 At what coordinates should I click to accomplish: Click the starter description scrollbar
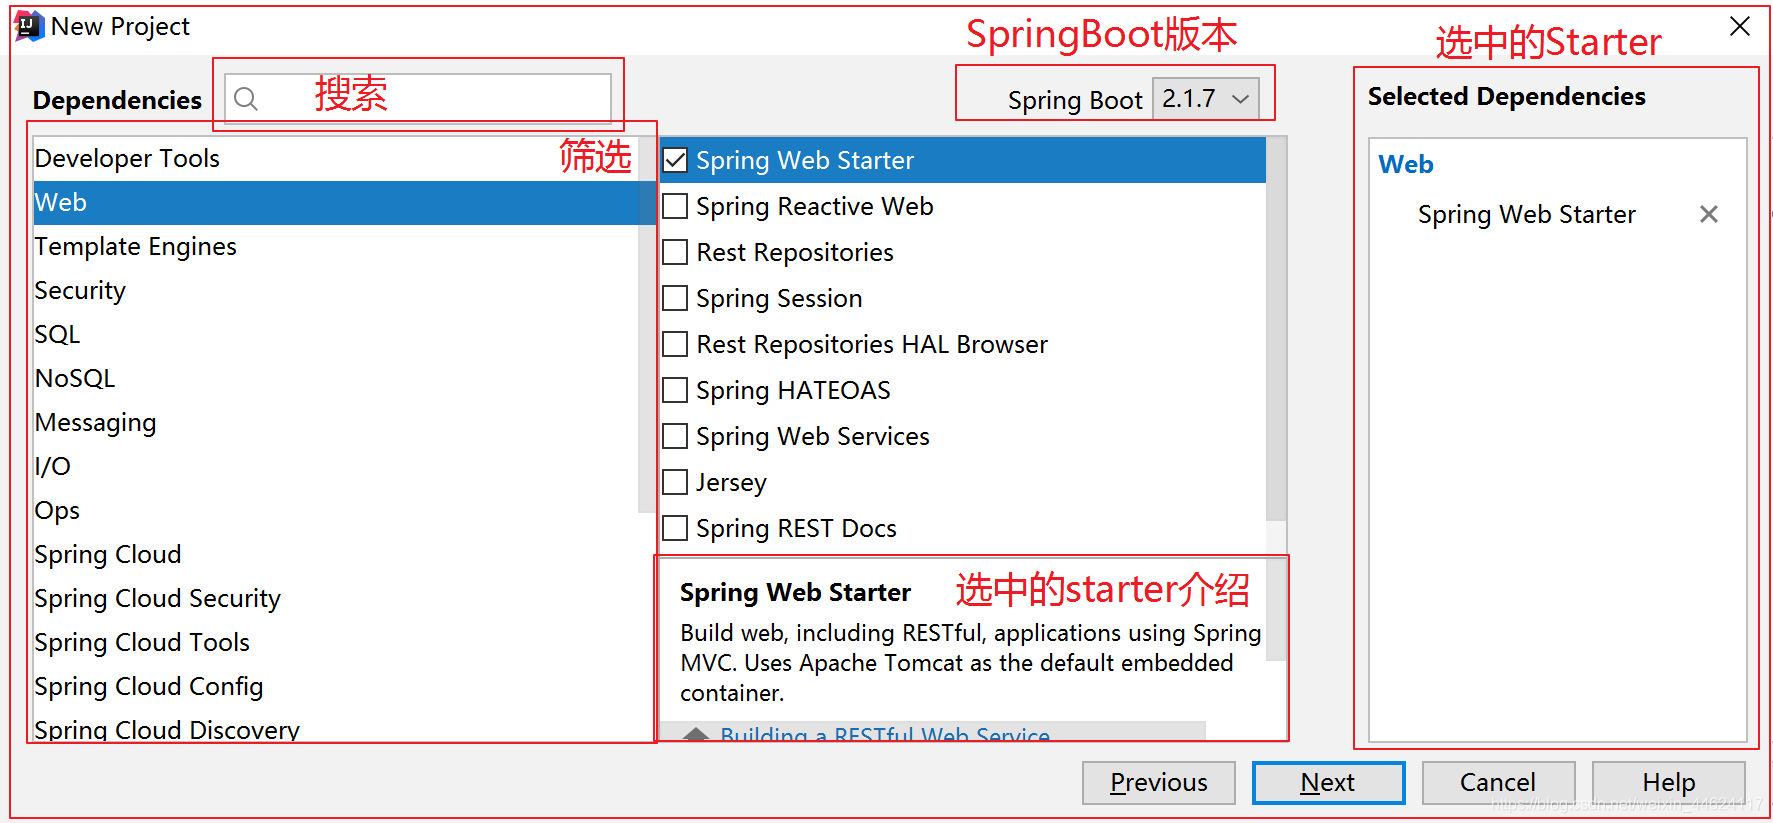click(1276, 609)
